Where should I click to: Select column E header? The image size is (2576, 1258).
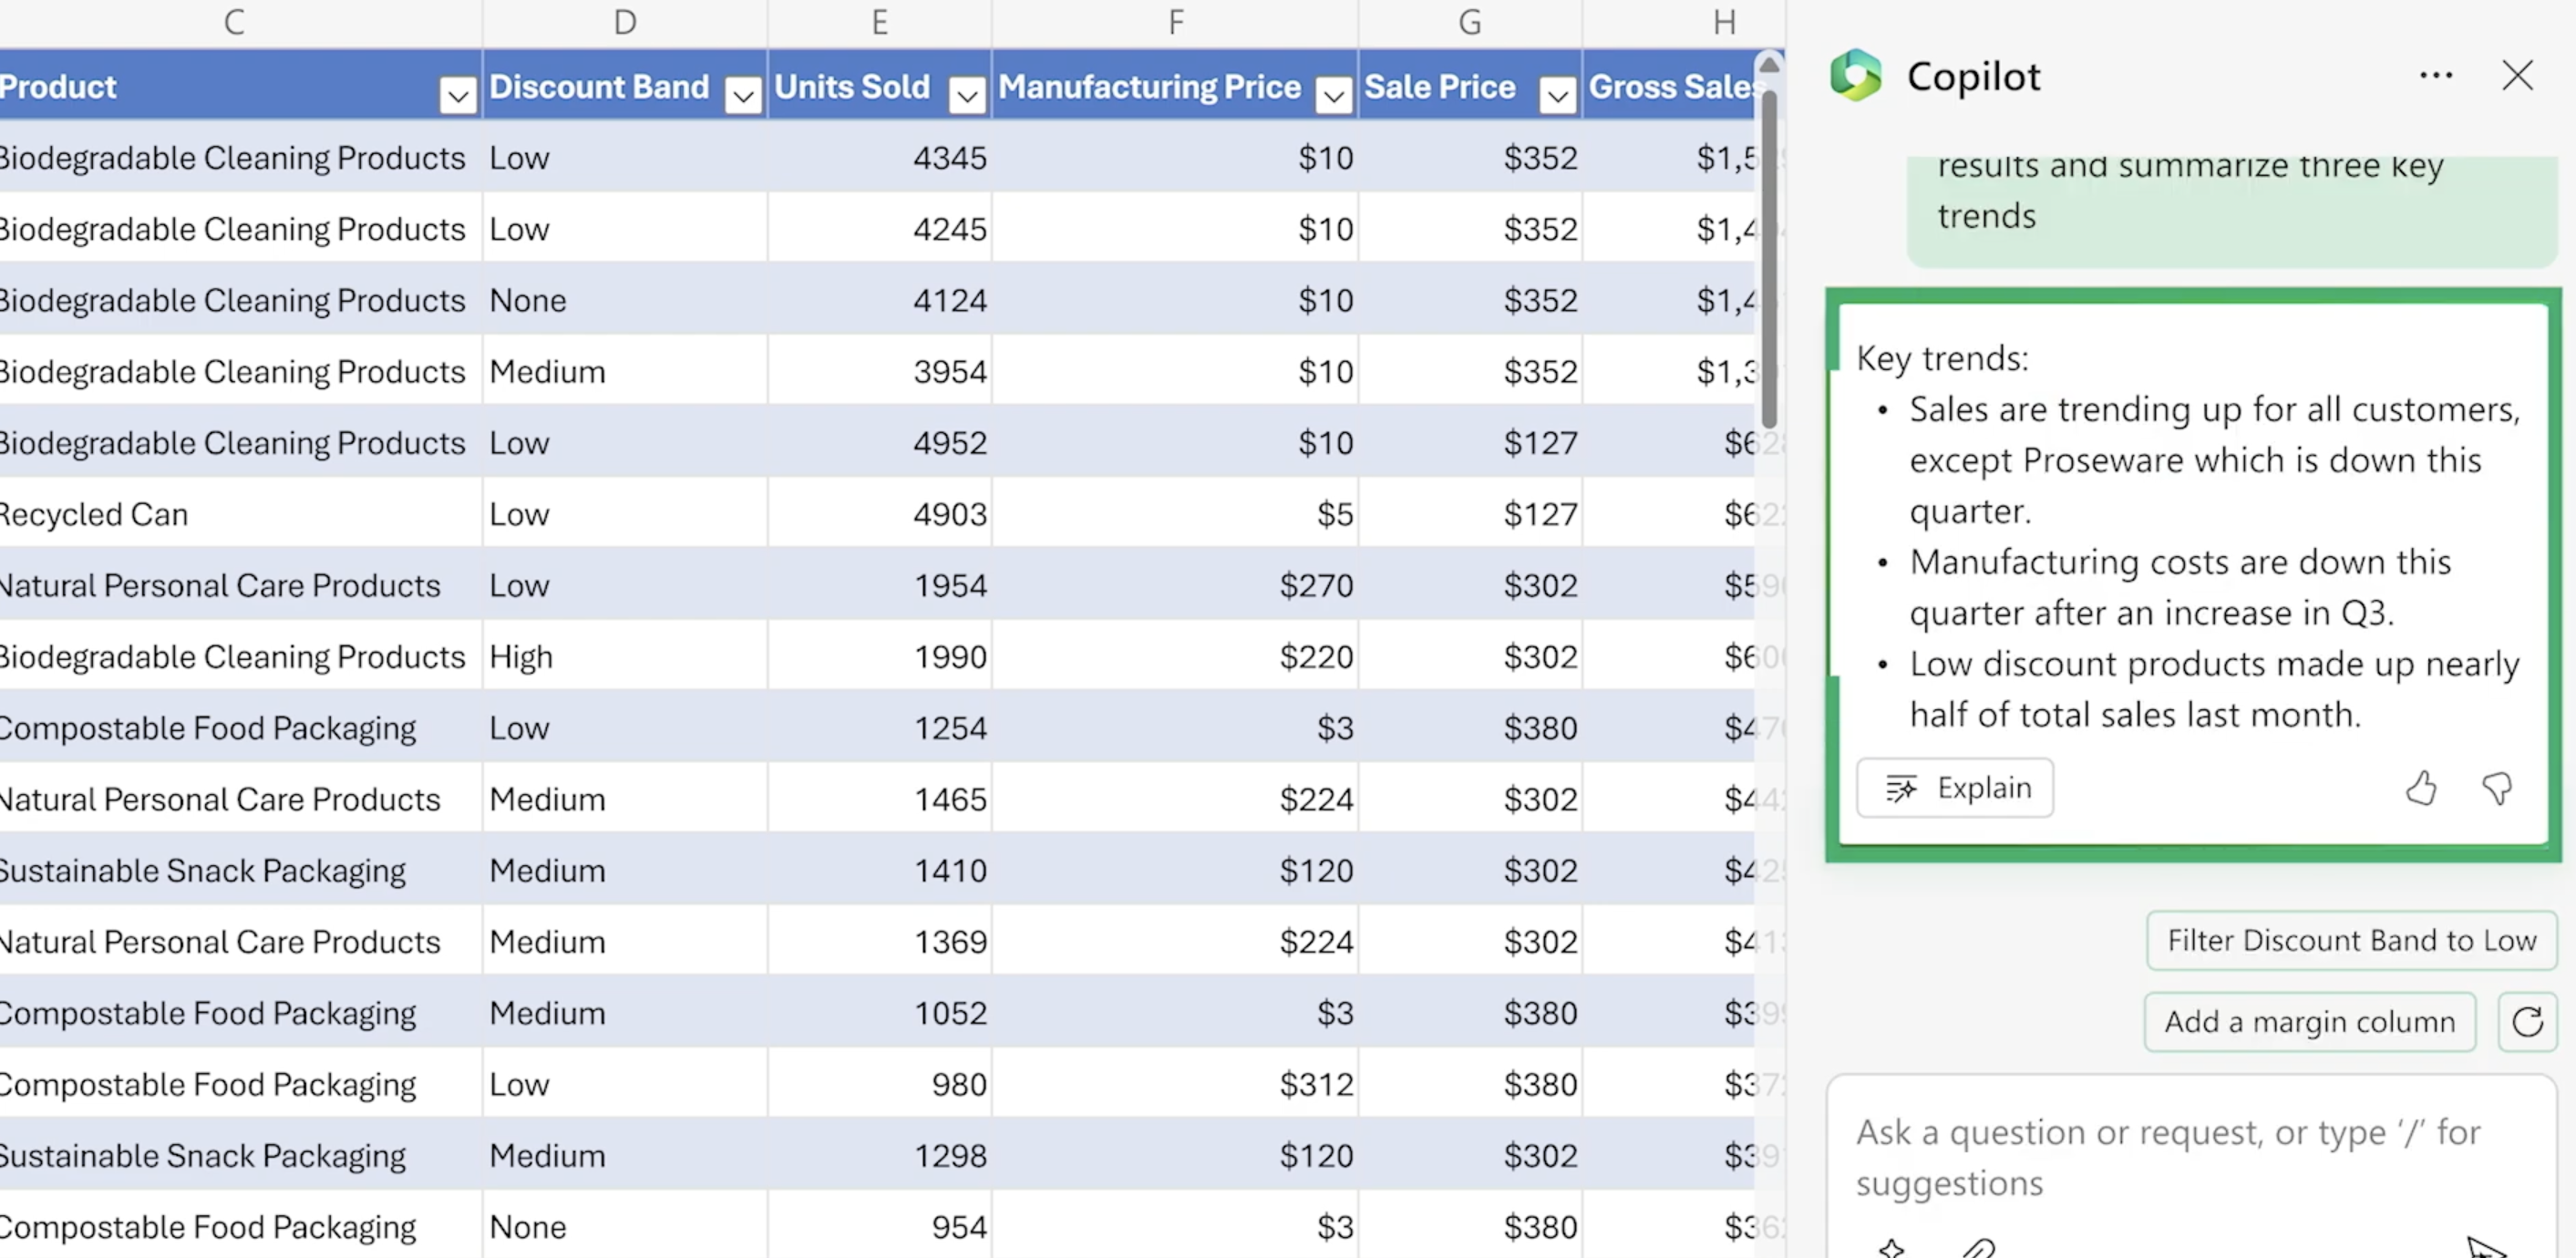click(879, 22)
